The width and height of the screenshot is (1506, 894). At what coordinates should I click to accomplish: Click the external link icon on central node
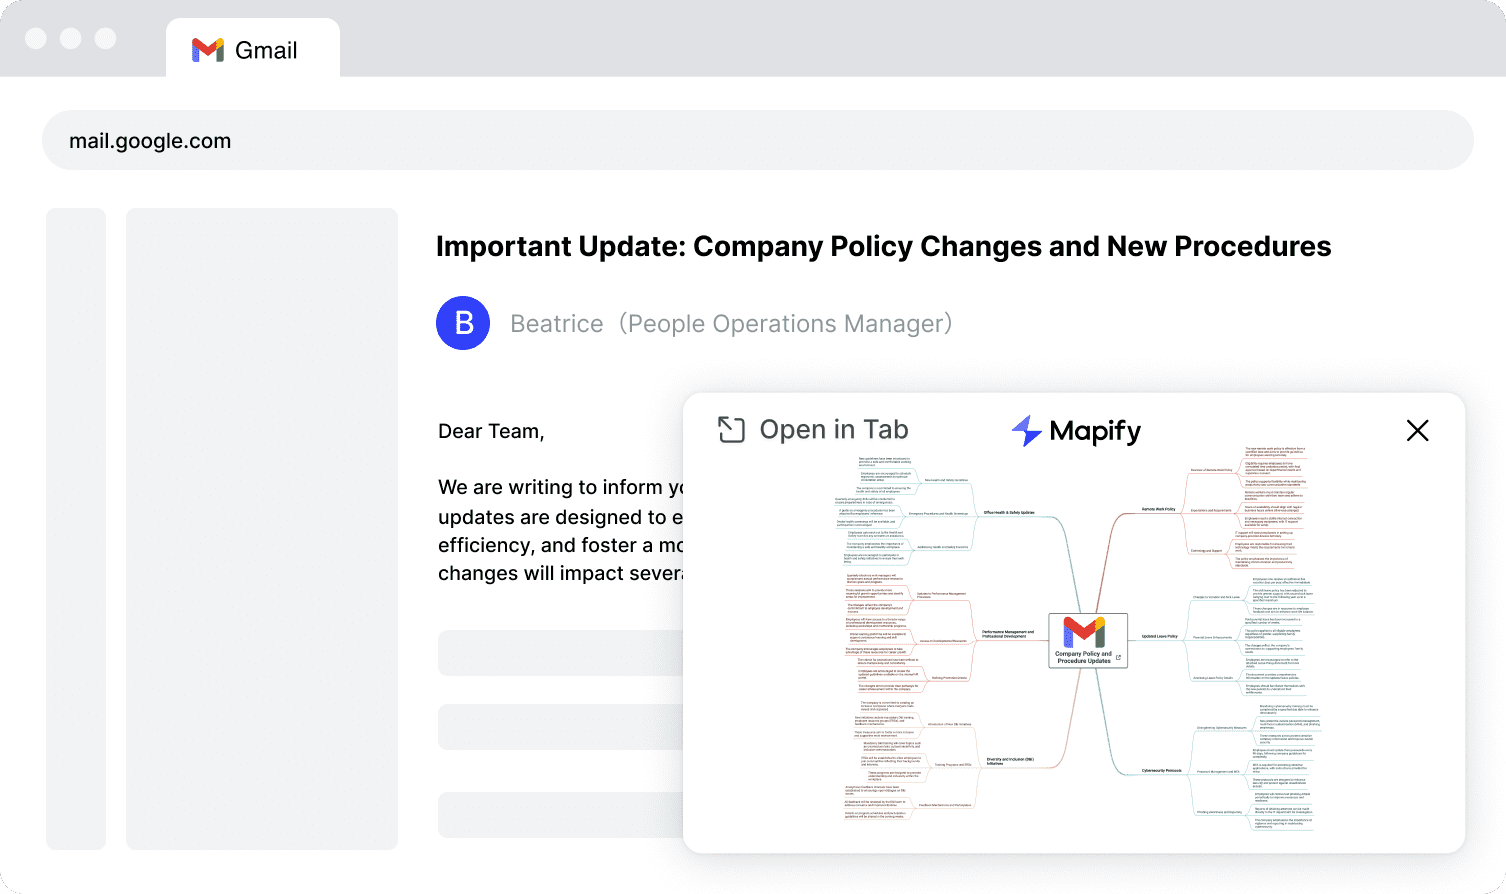pos(1118,658)
